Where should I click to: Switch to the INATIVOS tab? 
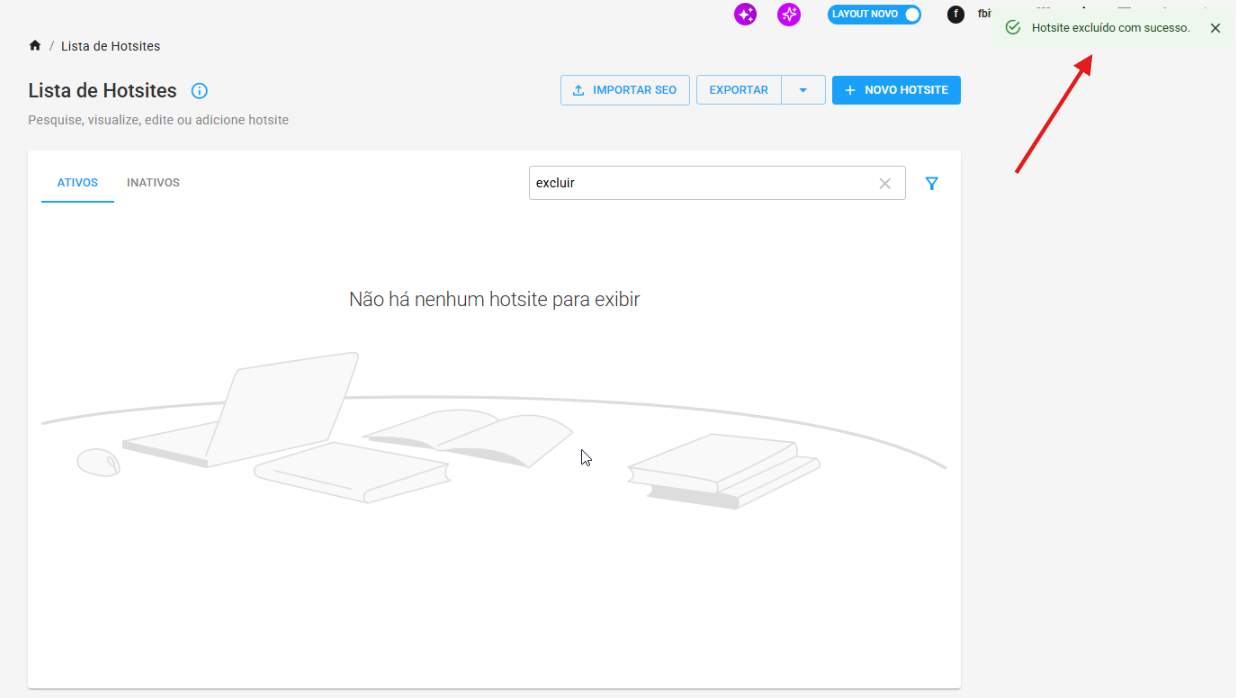(x=153, y=183)
